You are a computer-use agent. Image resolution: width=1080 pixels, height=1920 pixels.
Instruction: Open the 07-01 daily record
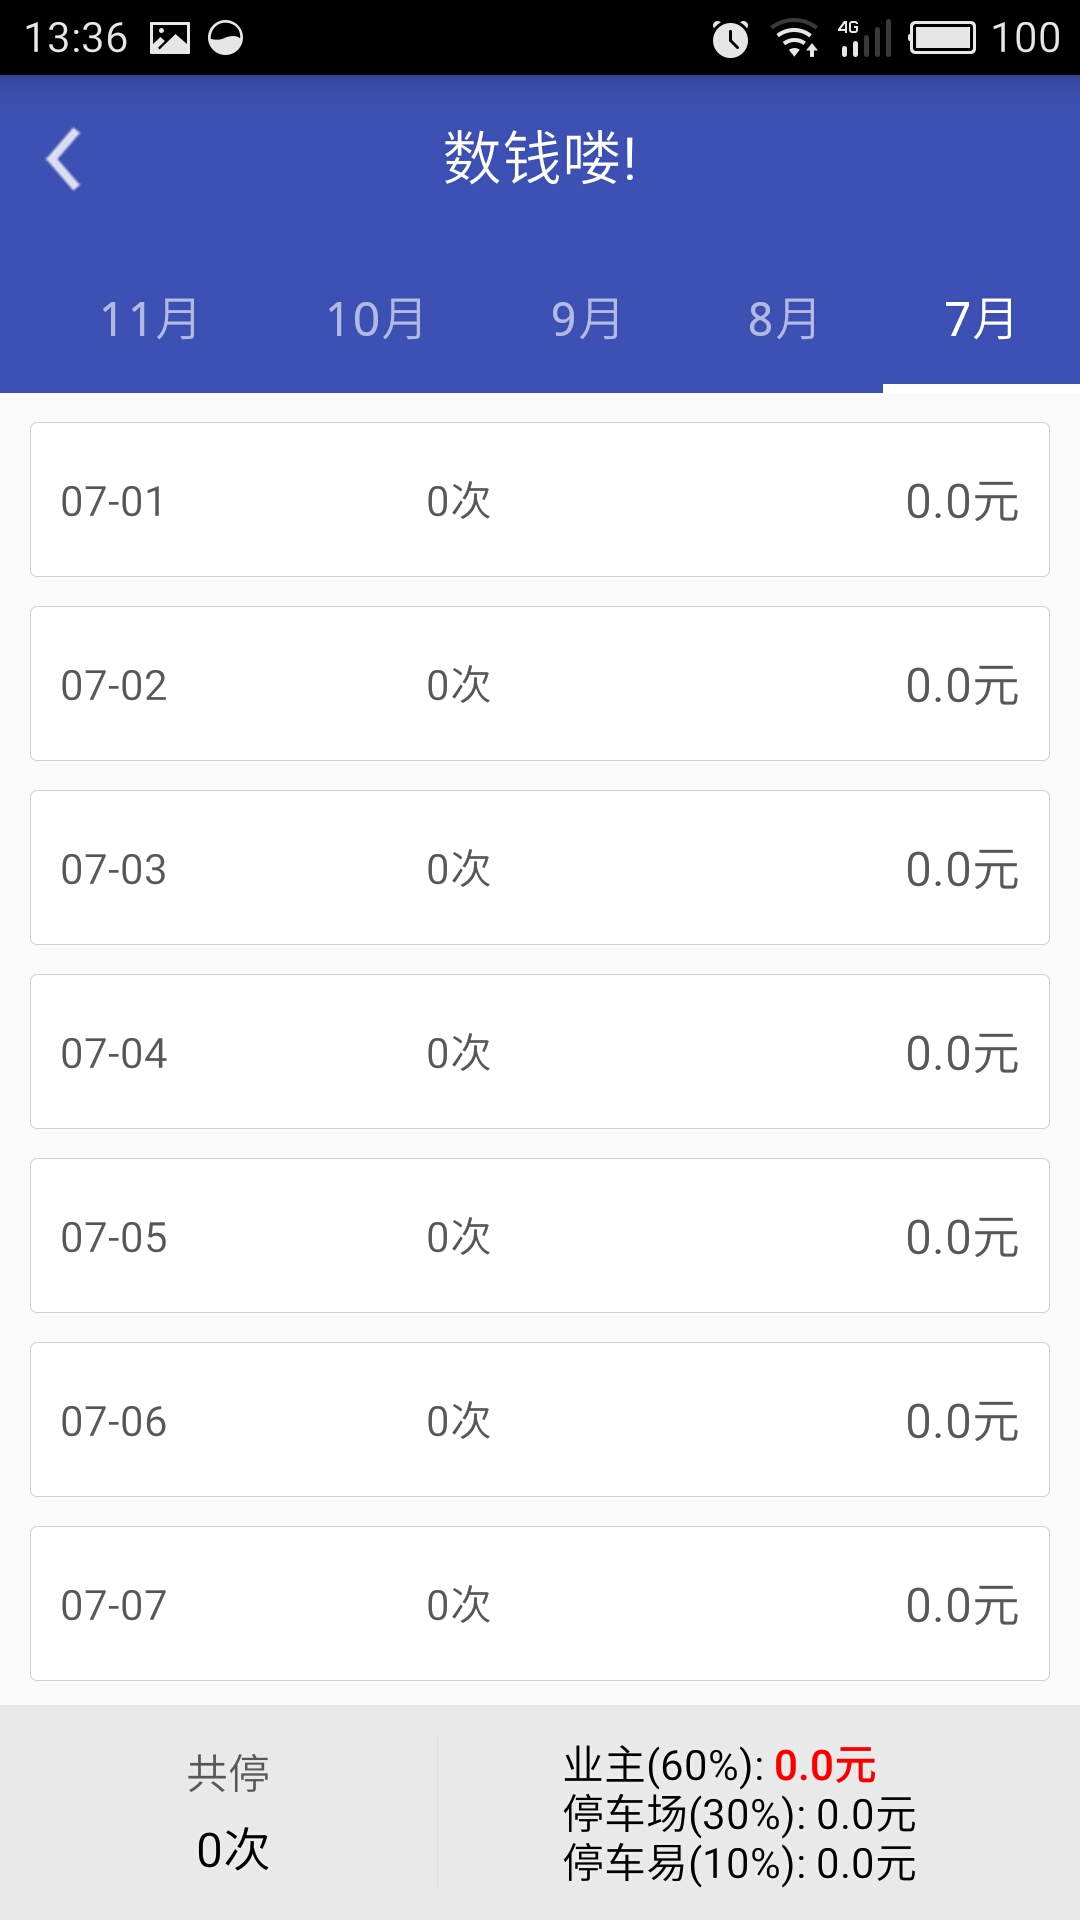(540, 500)
